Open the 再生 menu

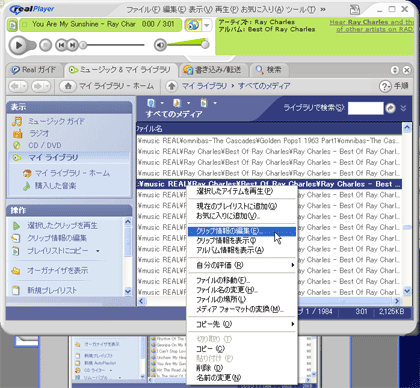(x=226, y=10)
